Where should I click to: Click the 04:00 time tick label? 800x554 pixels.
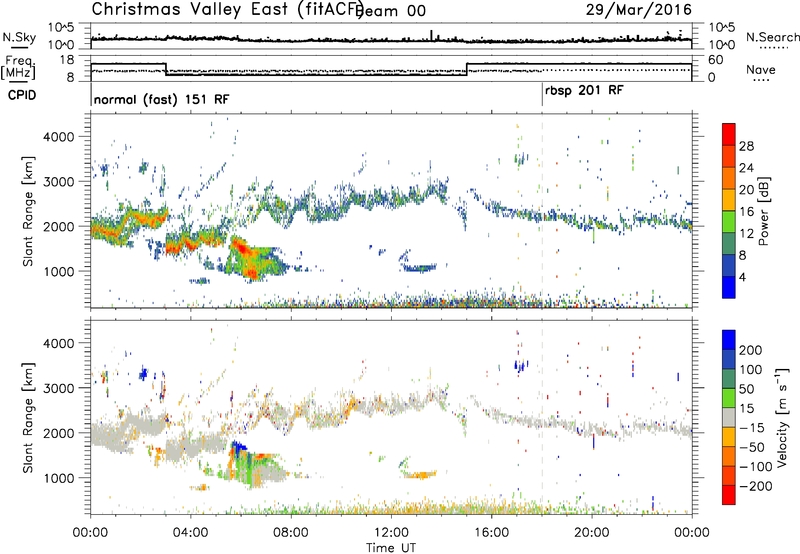click(x=191, y=533)
